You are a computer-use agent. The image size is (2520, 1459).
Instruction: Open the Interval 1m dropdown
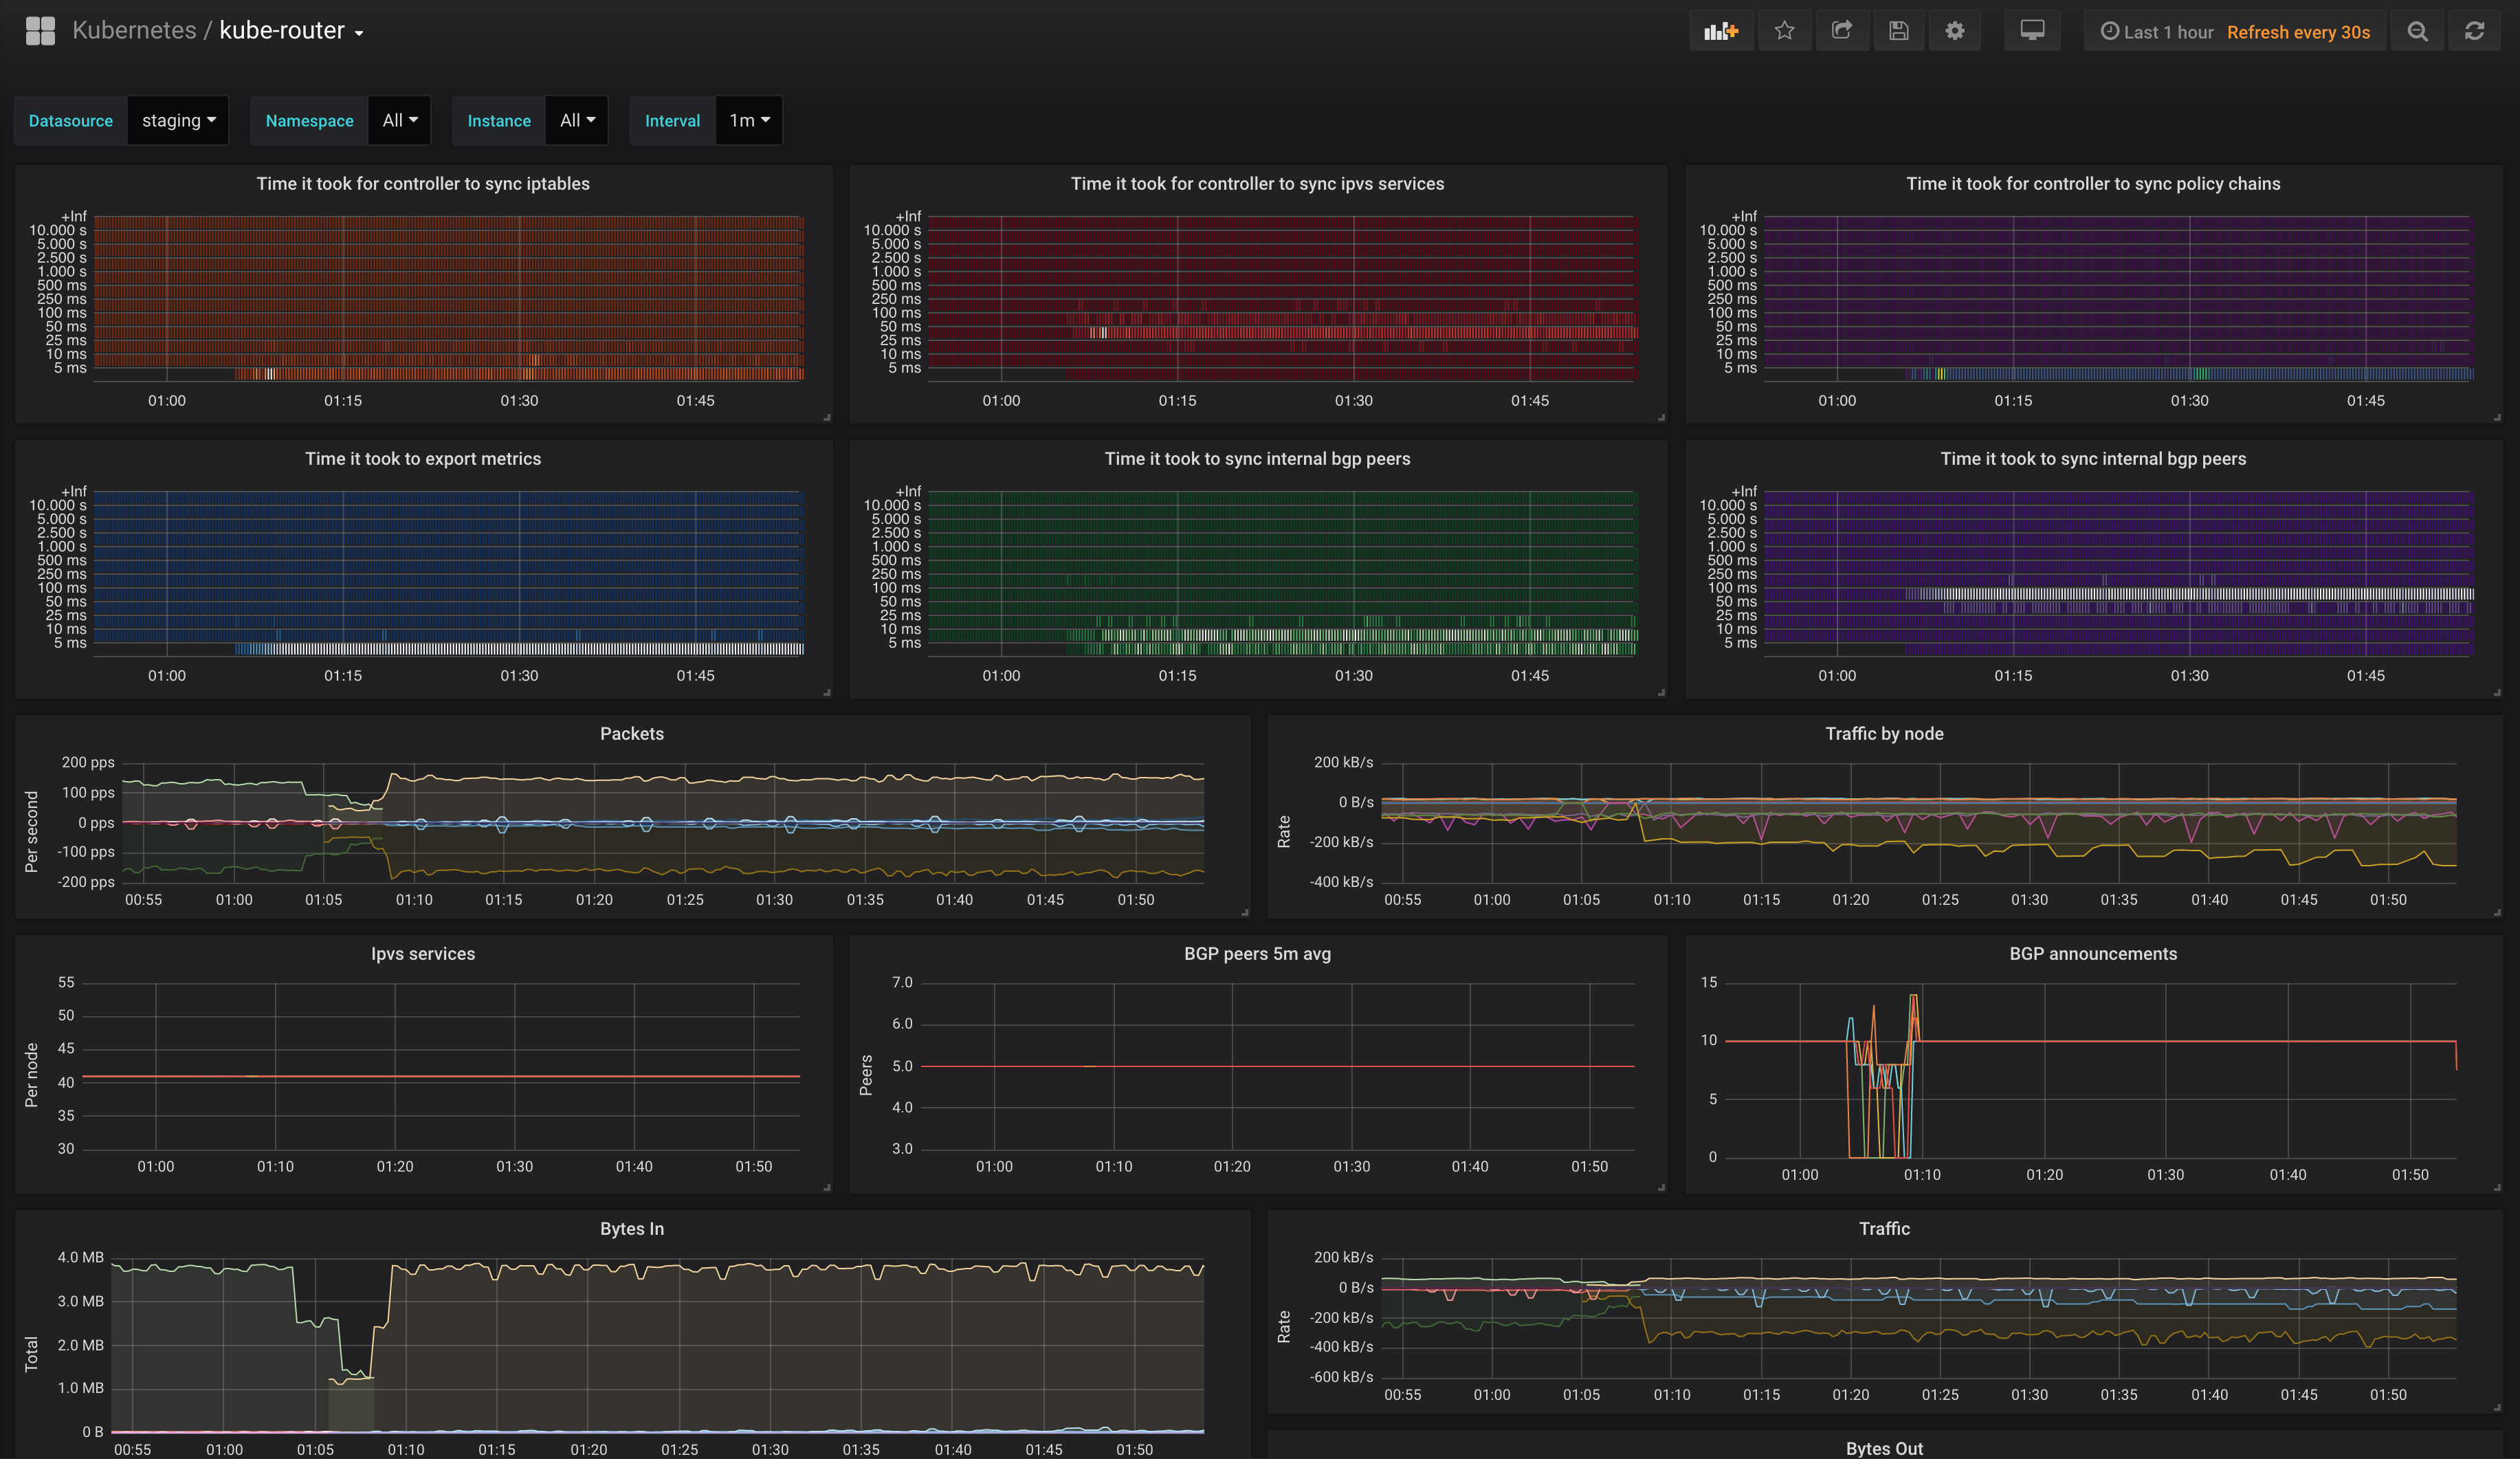click(748, 120)
